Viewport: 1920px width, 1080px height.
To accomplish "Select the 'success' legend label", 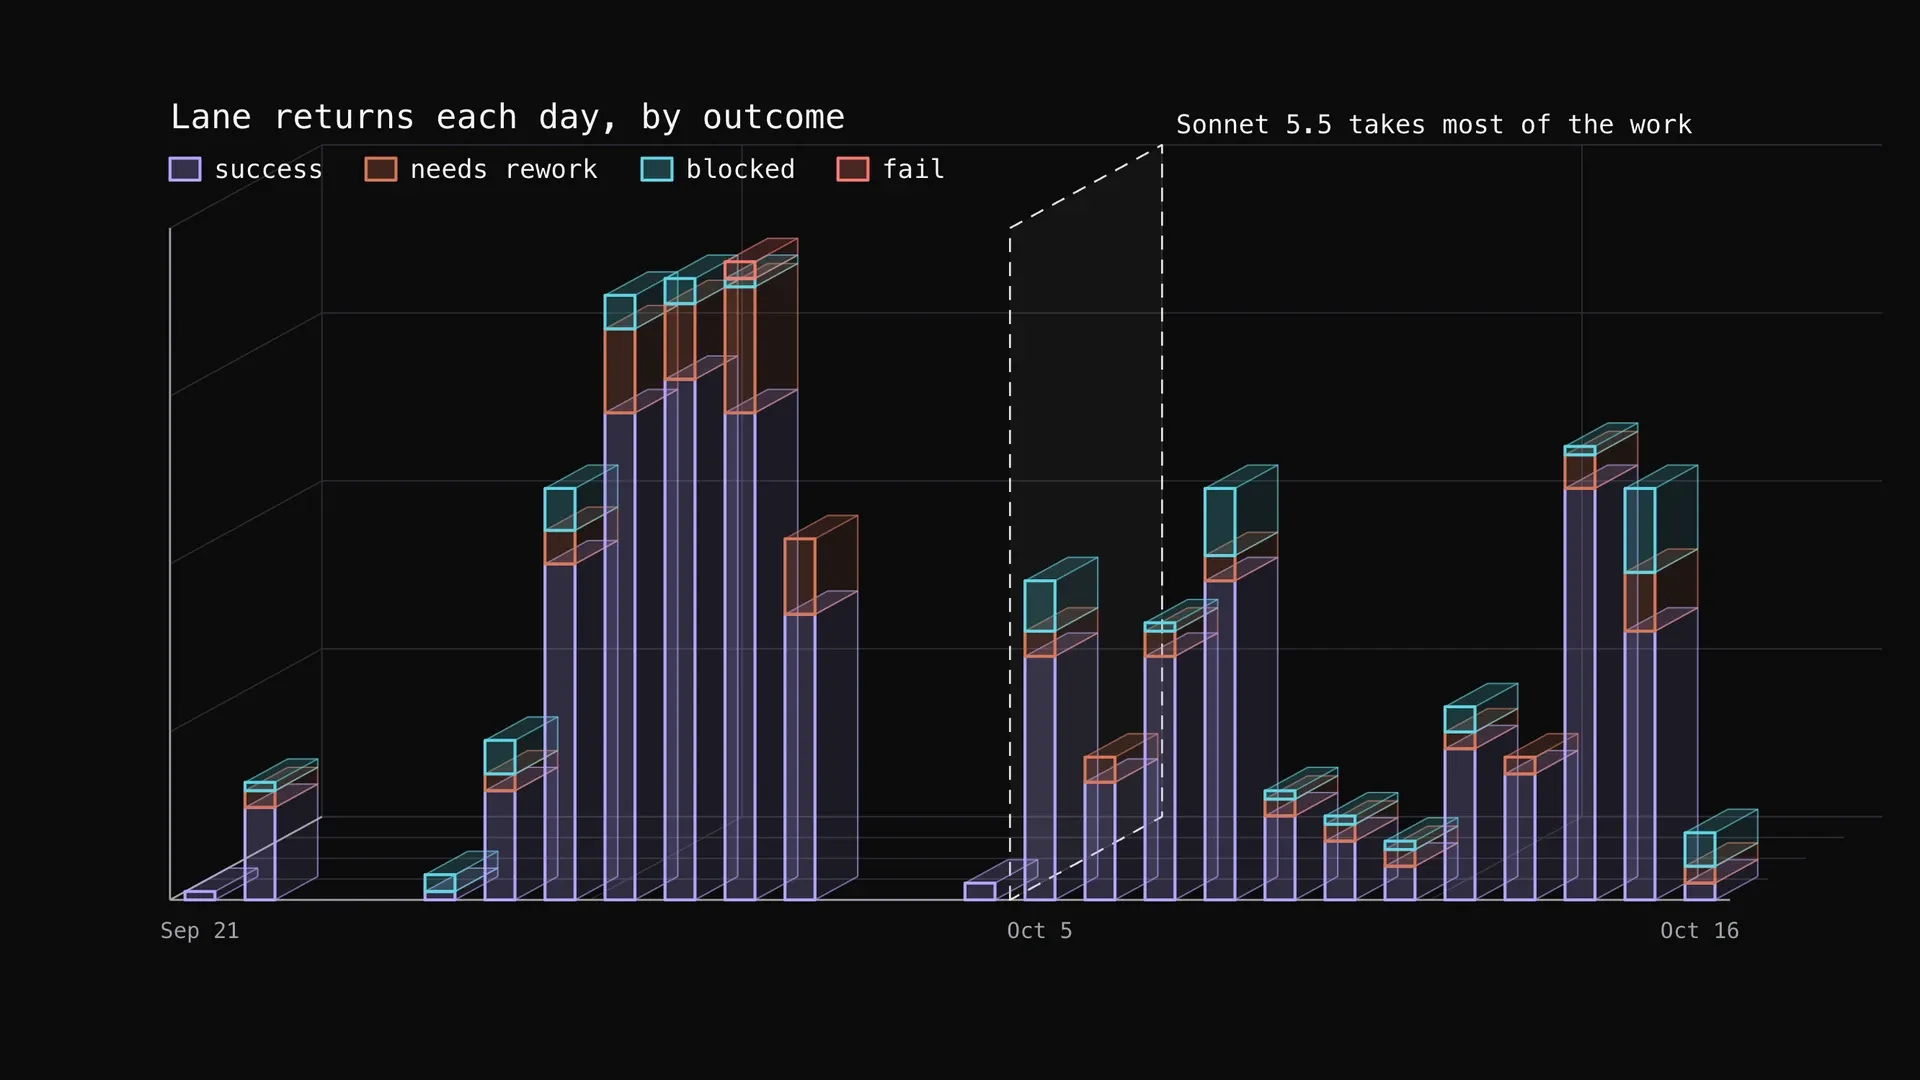I will click(x=269, y=169).
